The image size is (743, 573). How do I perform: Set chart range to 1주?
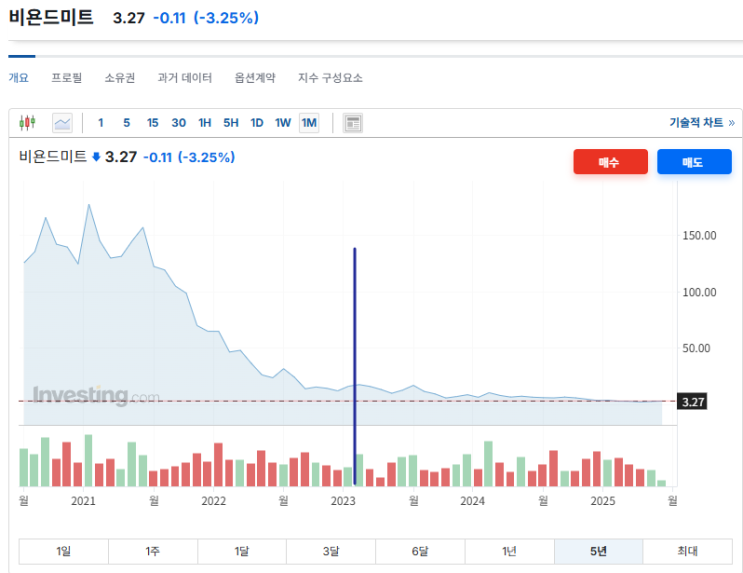153,551
